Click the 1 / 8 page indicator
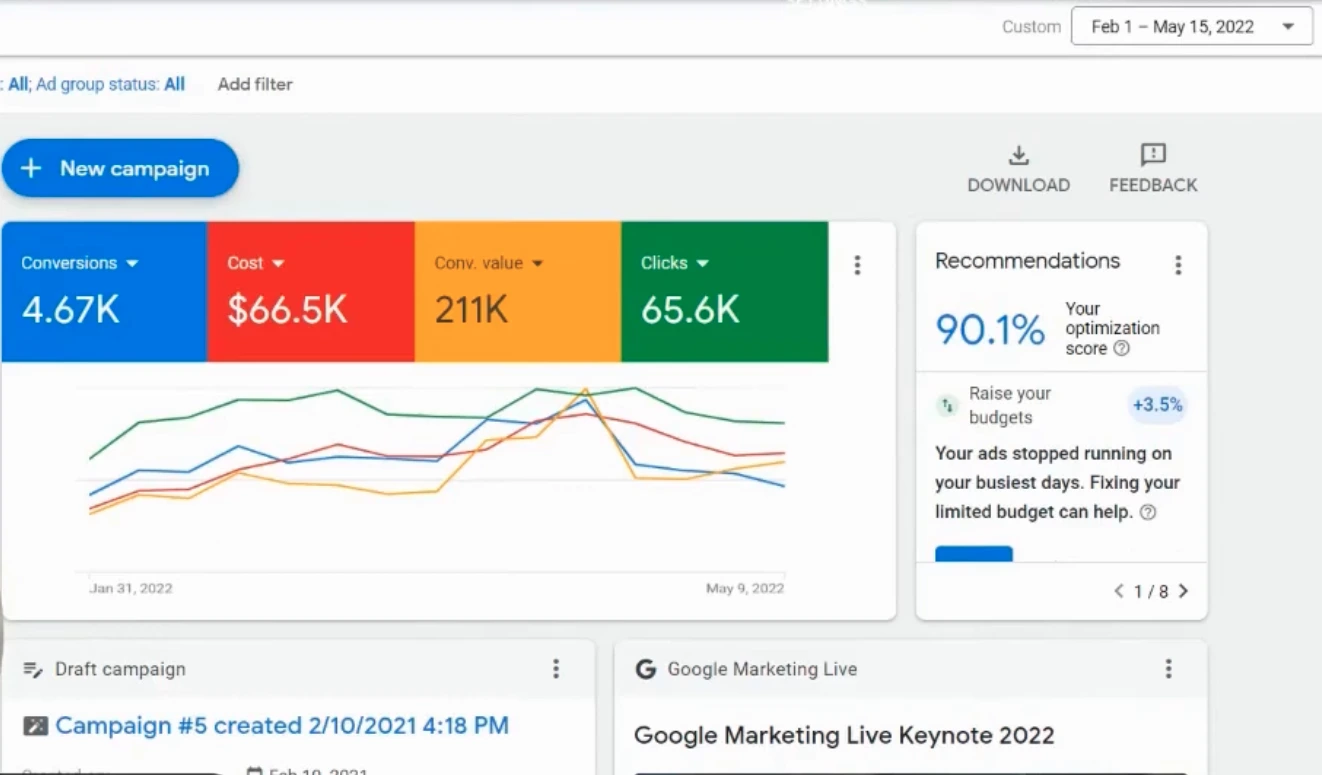1322x775 pixels. pyautogui.click(x=1151, y=591)
